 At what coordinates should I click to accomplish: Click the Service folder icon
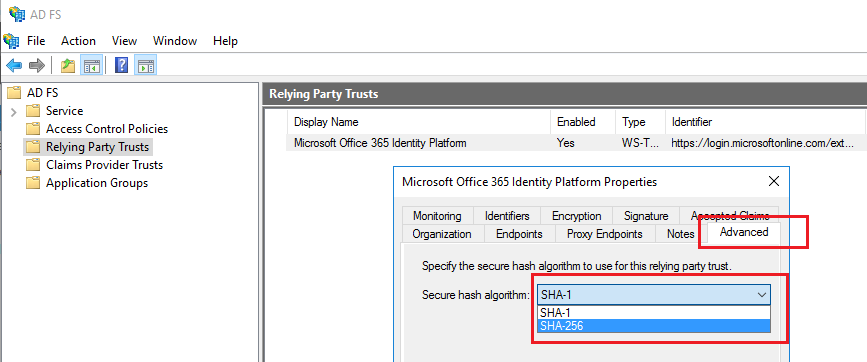(x=33, y=111)
